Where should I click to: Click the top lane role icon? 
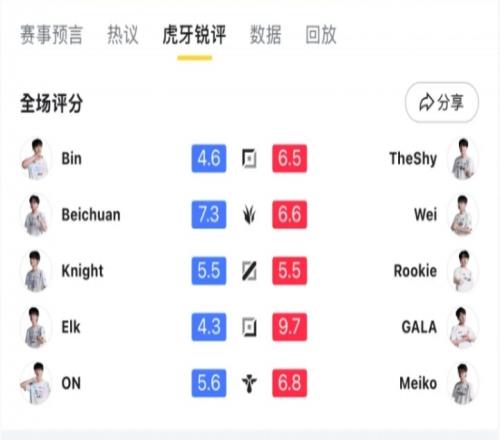pyautogui.click(x=249, y=158)
